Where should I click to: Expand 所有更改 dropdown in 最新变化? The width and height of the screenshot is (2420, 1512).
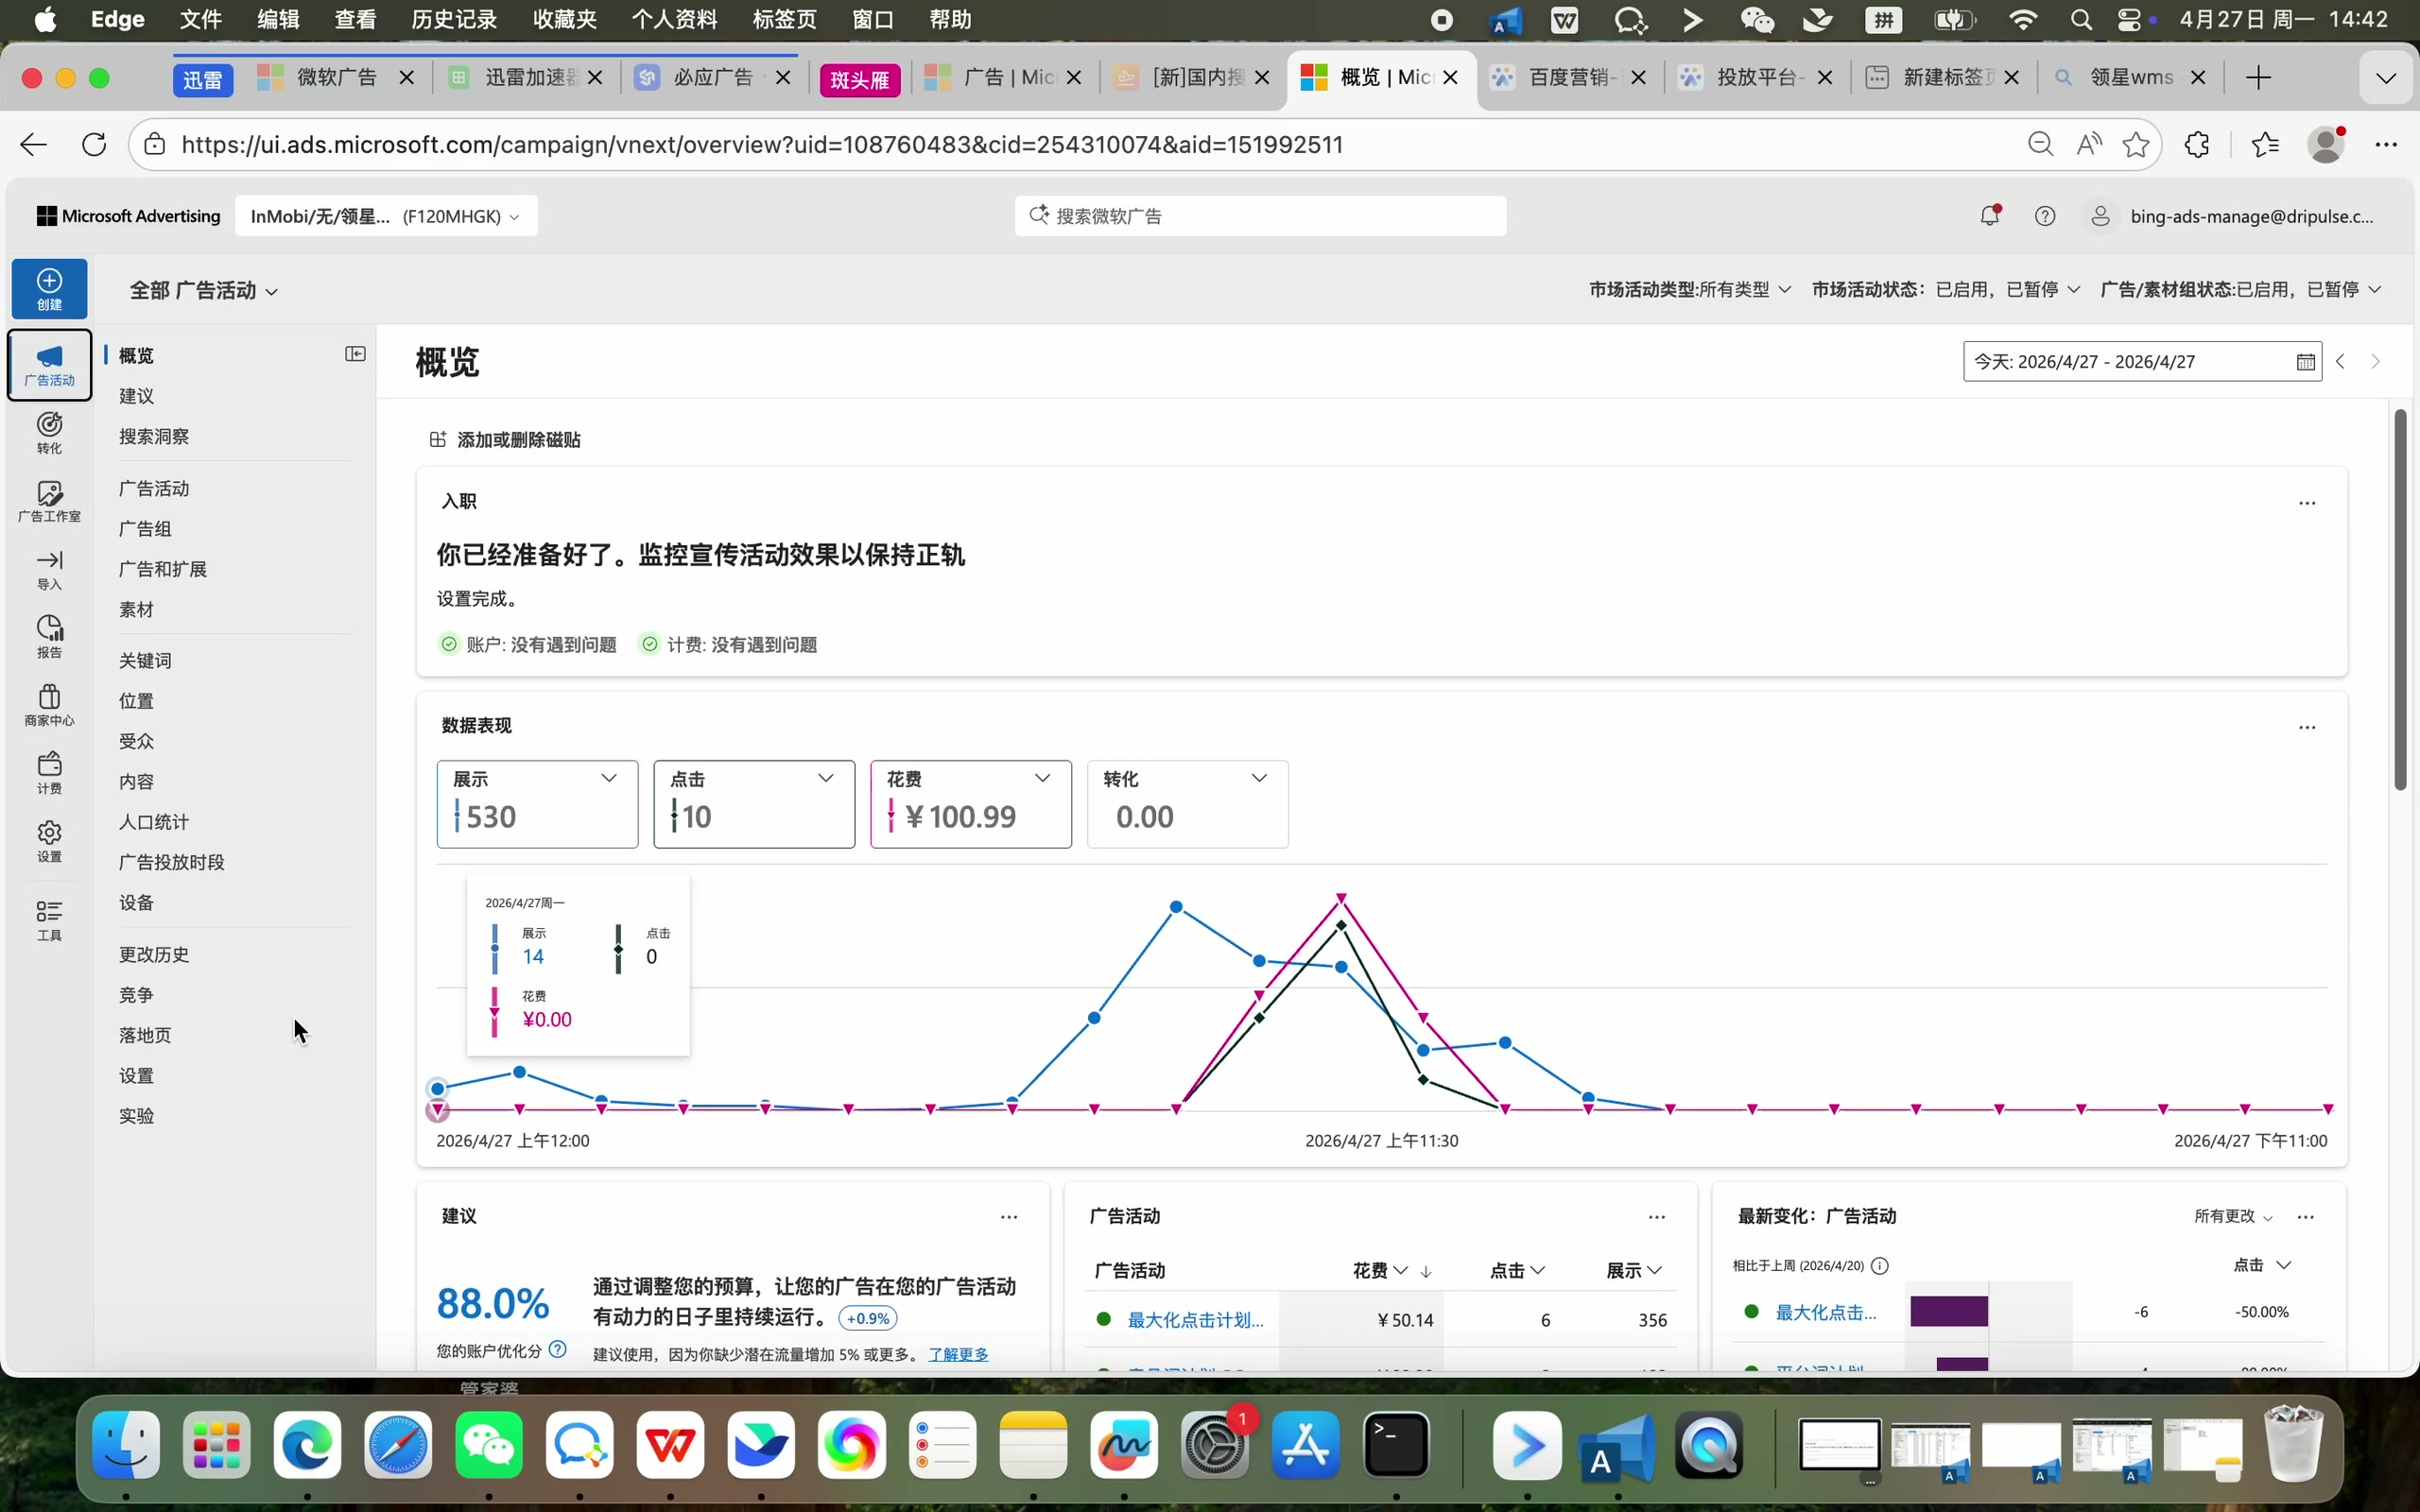[2233, 1217]
